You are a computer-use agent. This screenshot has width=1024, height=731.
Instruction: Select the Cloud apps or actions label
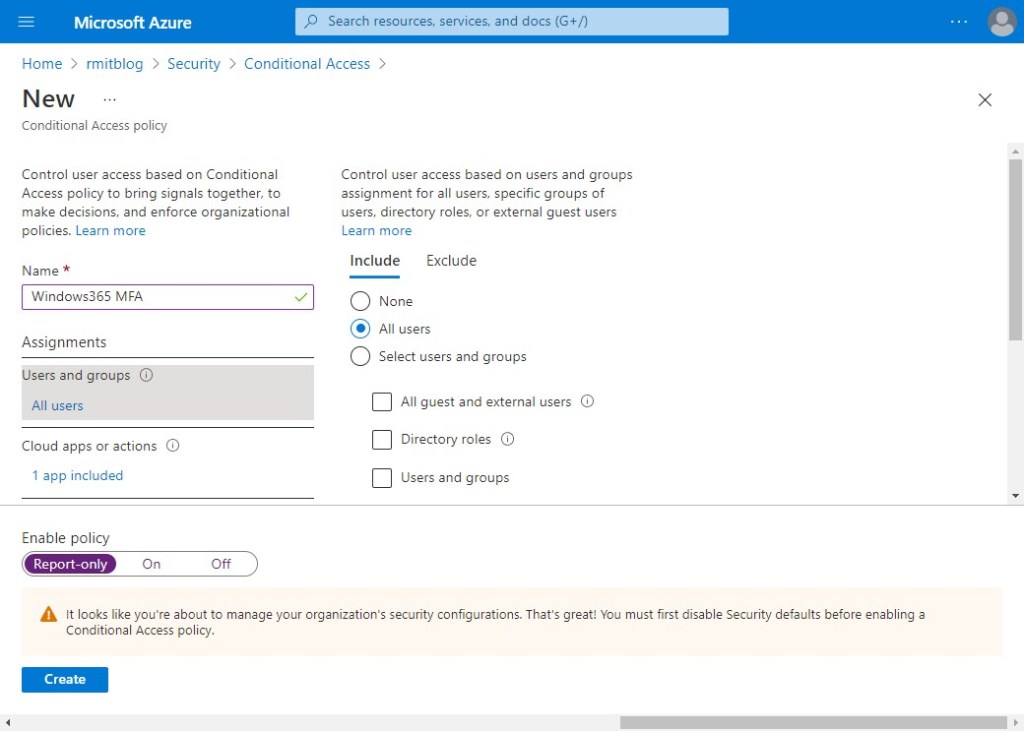click(89, 446)
